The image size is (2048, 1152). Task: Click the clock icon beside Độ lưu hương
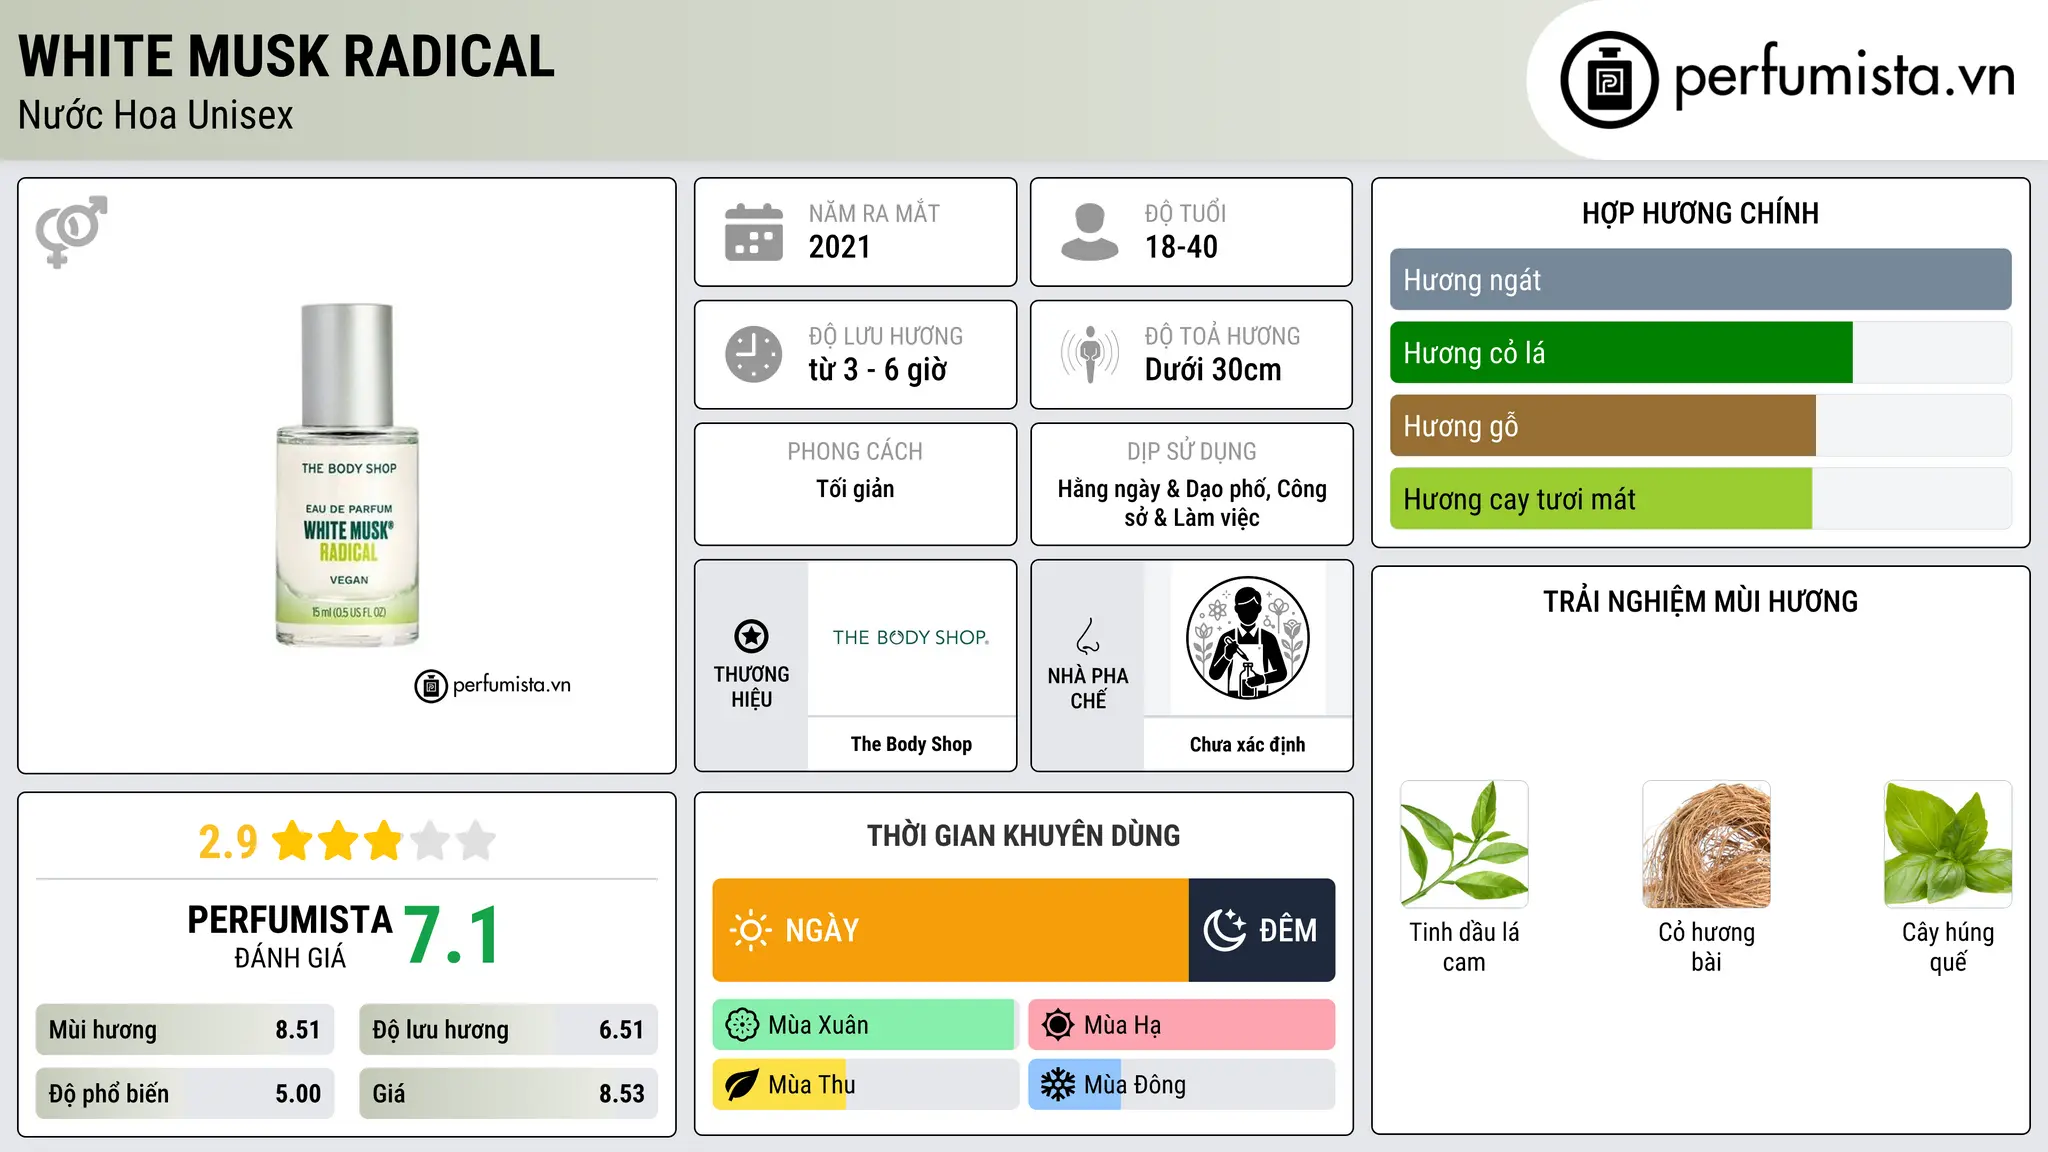click(753, 354)
